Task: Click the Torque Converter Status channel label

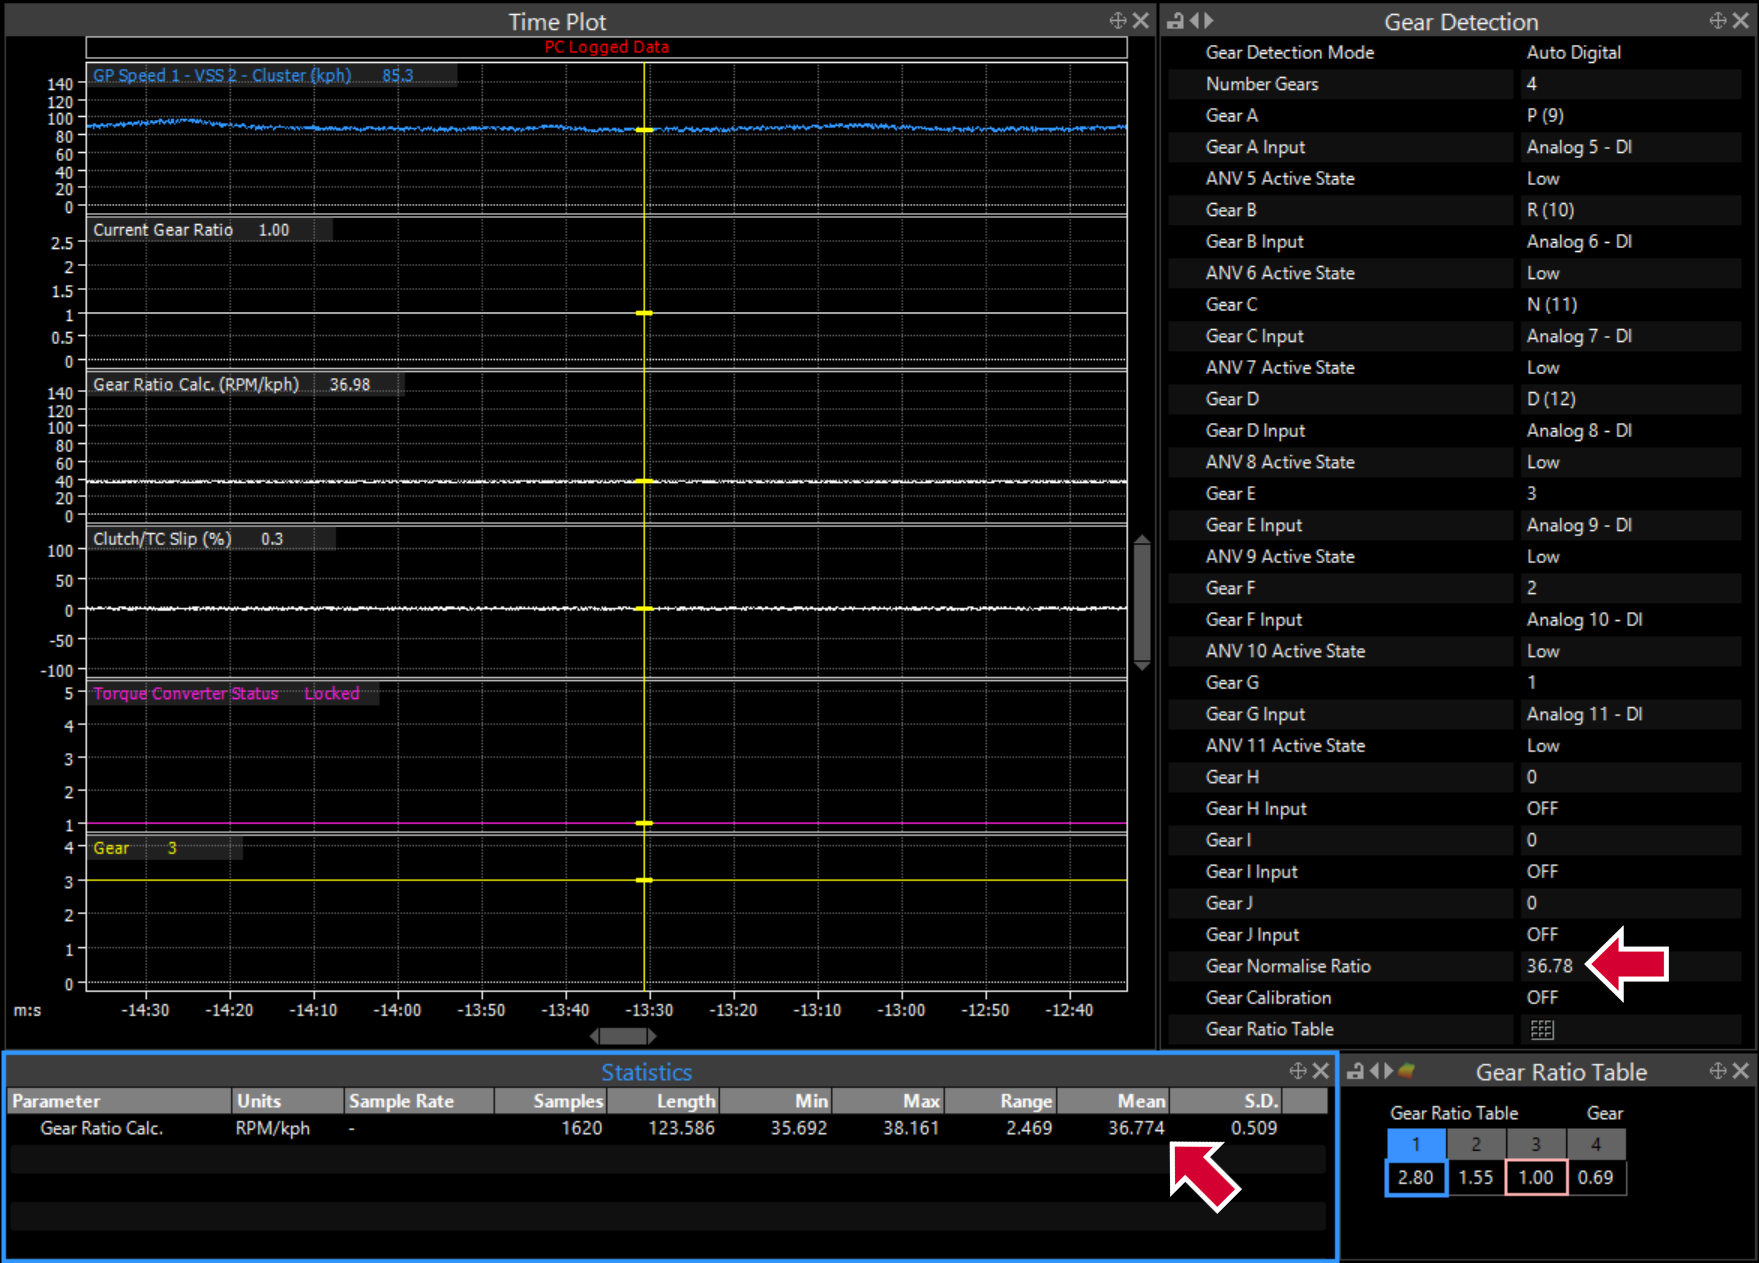Action: (186, 694)
